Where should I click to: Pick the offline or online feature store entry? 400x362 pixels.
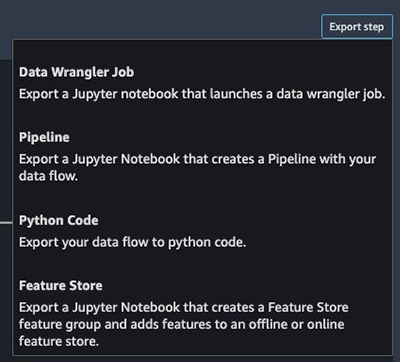coord(202,313)
